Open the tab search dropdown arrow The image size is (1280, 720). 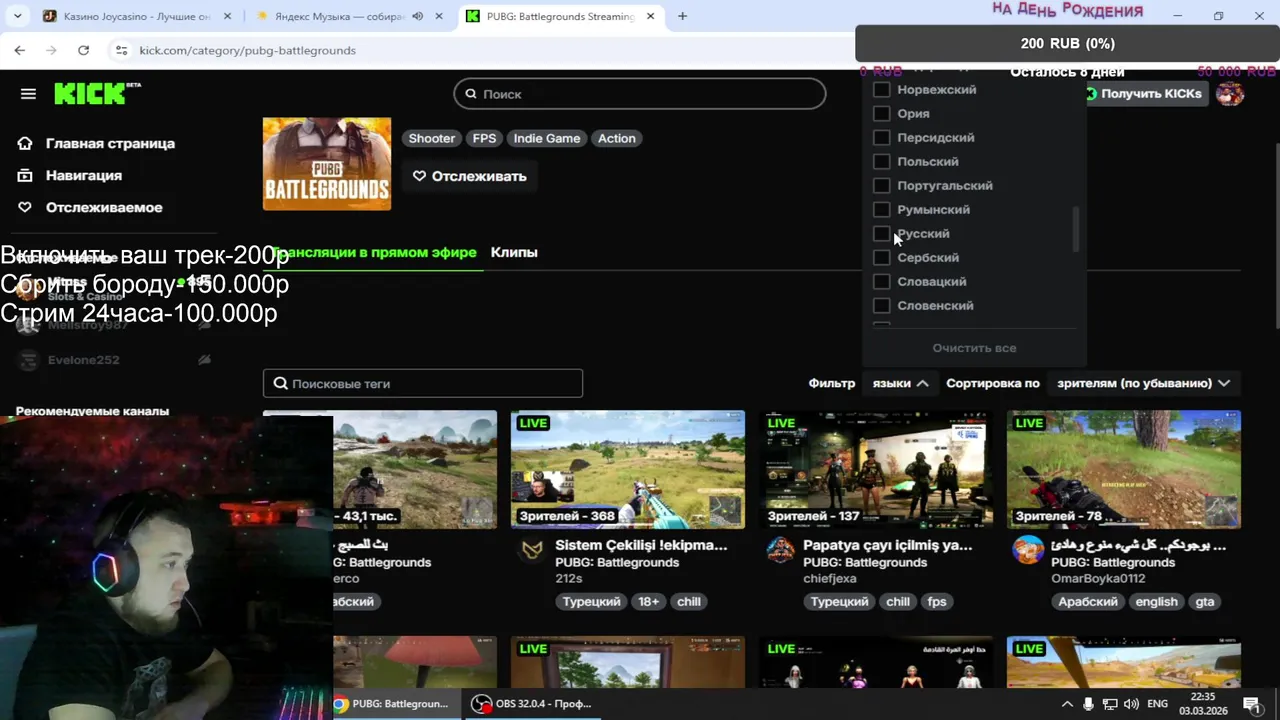coord(17,16)
